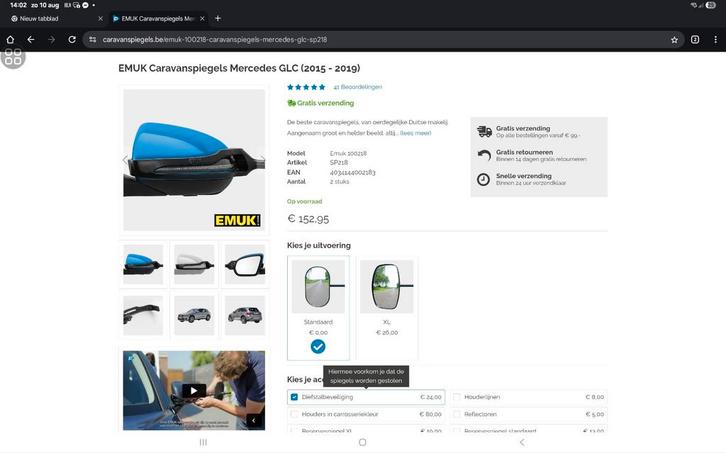
Task: Check the Houderlijnen checkbox
Action: 457,397
